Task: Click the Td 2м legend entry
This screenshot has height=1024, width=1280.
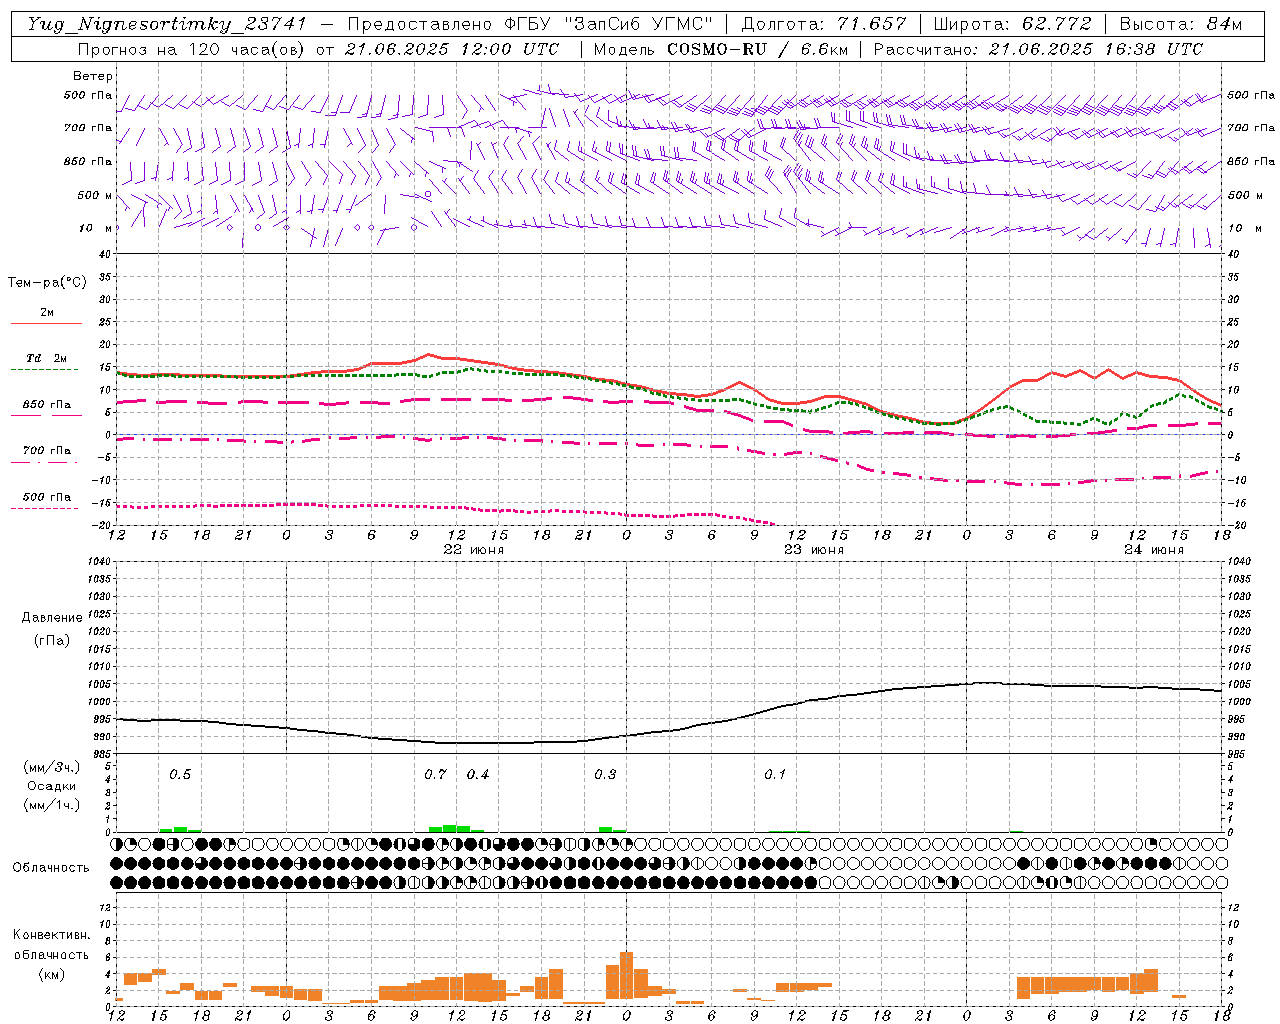Action: coord(47,358)
